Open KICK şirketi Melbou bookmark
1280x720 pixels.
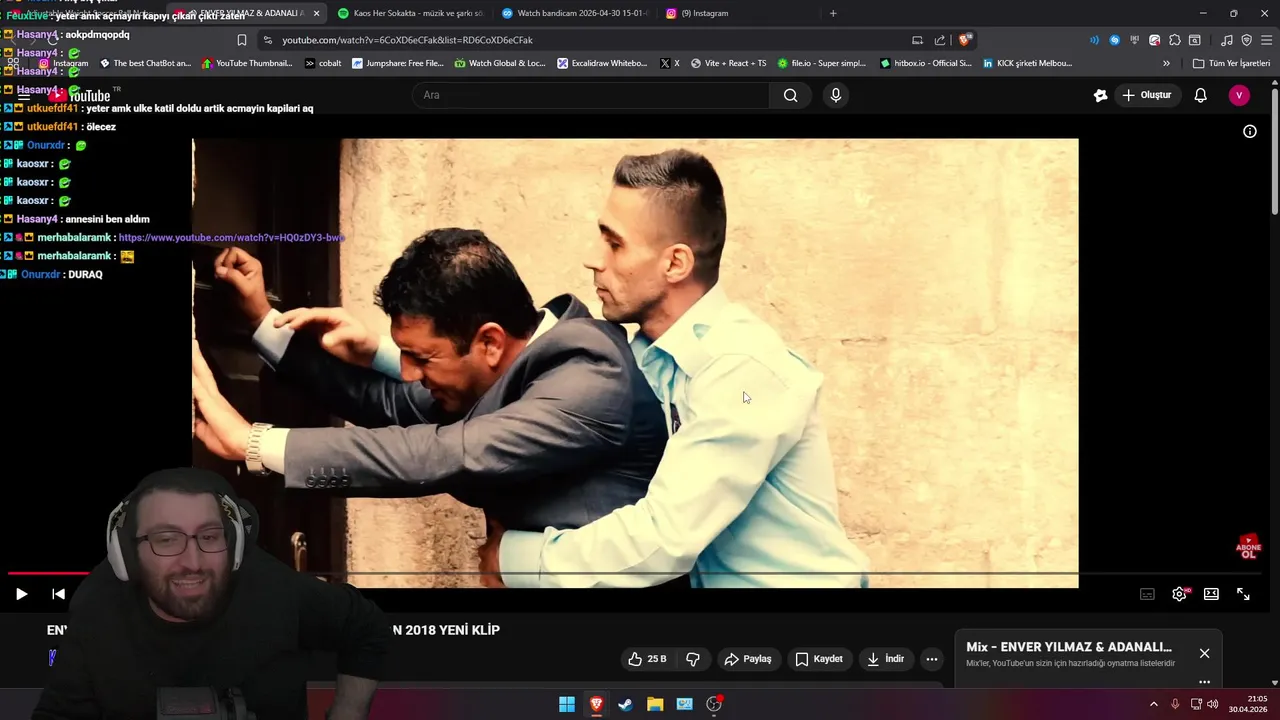pos(1027,63)
